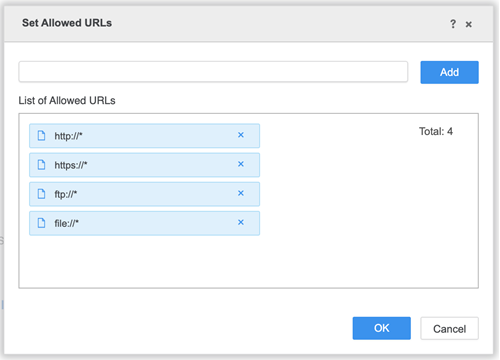Click the List of Allowed URLs label
500x360 pixels.
pyautogui.click(x=67, y=100)
